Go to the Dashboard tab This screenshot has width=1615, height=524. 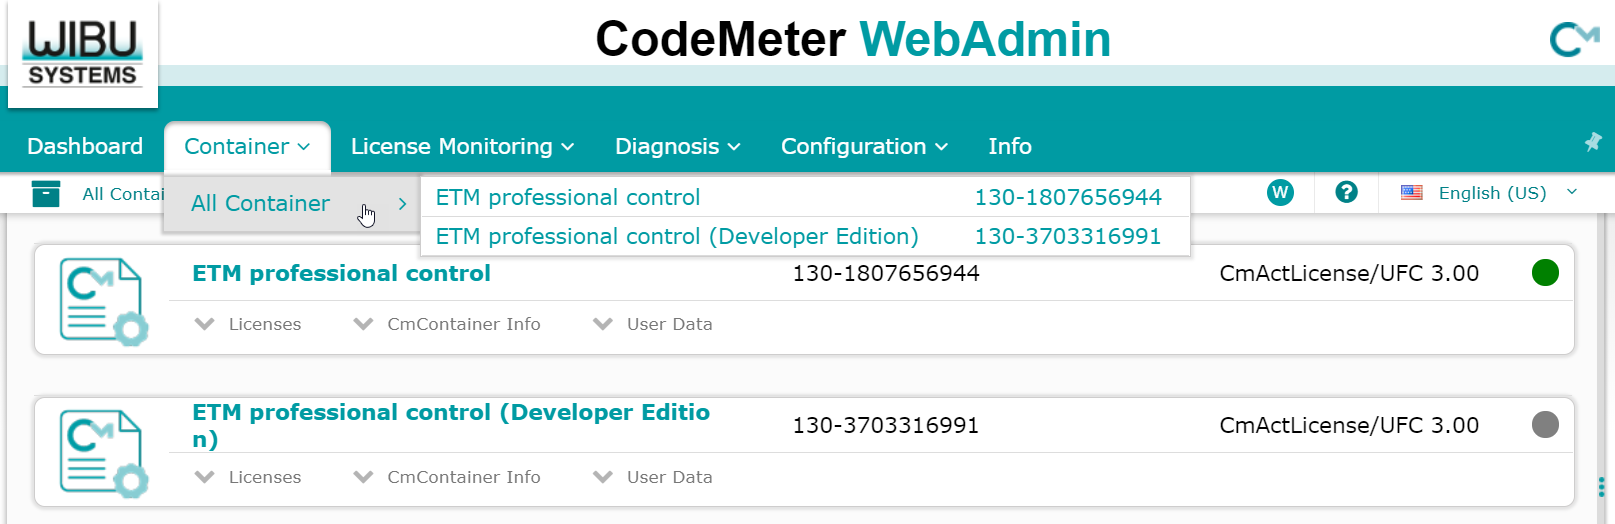pyautogui.click(x=85, y=146)
